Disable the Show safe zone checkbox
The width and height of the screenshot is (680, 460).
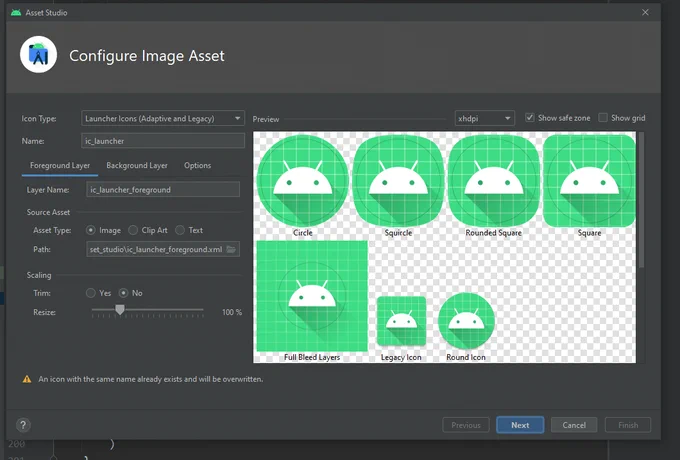click(530, 117)
